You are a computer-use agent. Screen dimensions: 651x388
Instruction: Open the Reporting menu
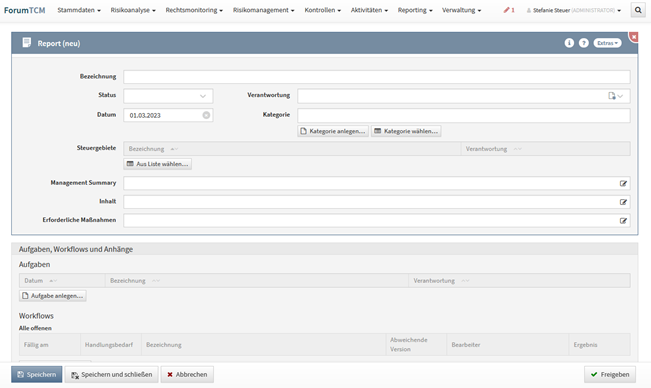[415, 10]
